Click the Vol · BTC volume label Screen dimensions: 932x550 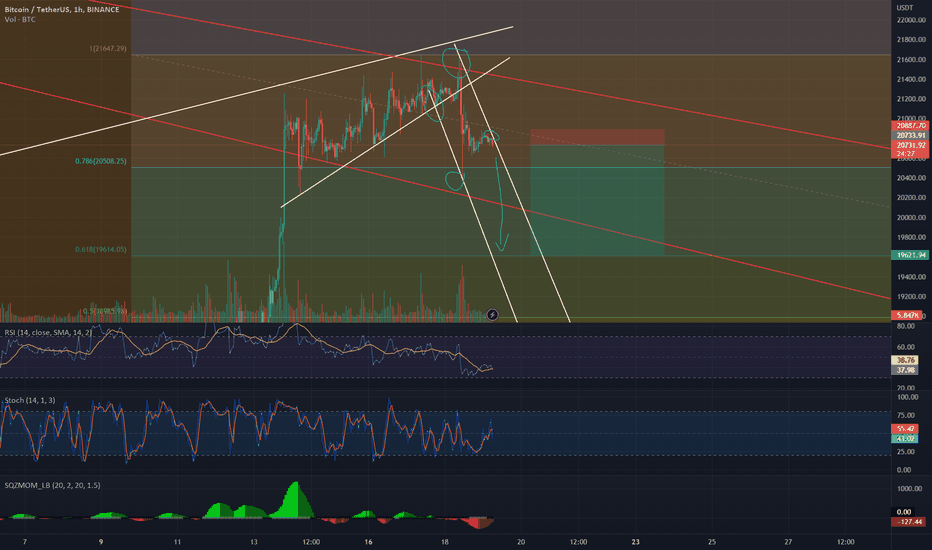point(20,20)
